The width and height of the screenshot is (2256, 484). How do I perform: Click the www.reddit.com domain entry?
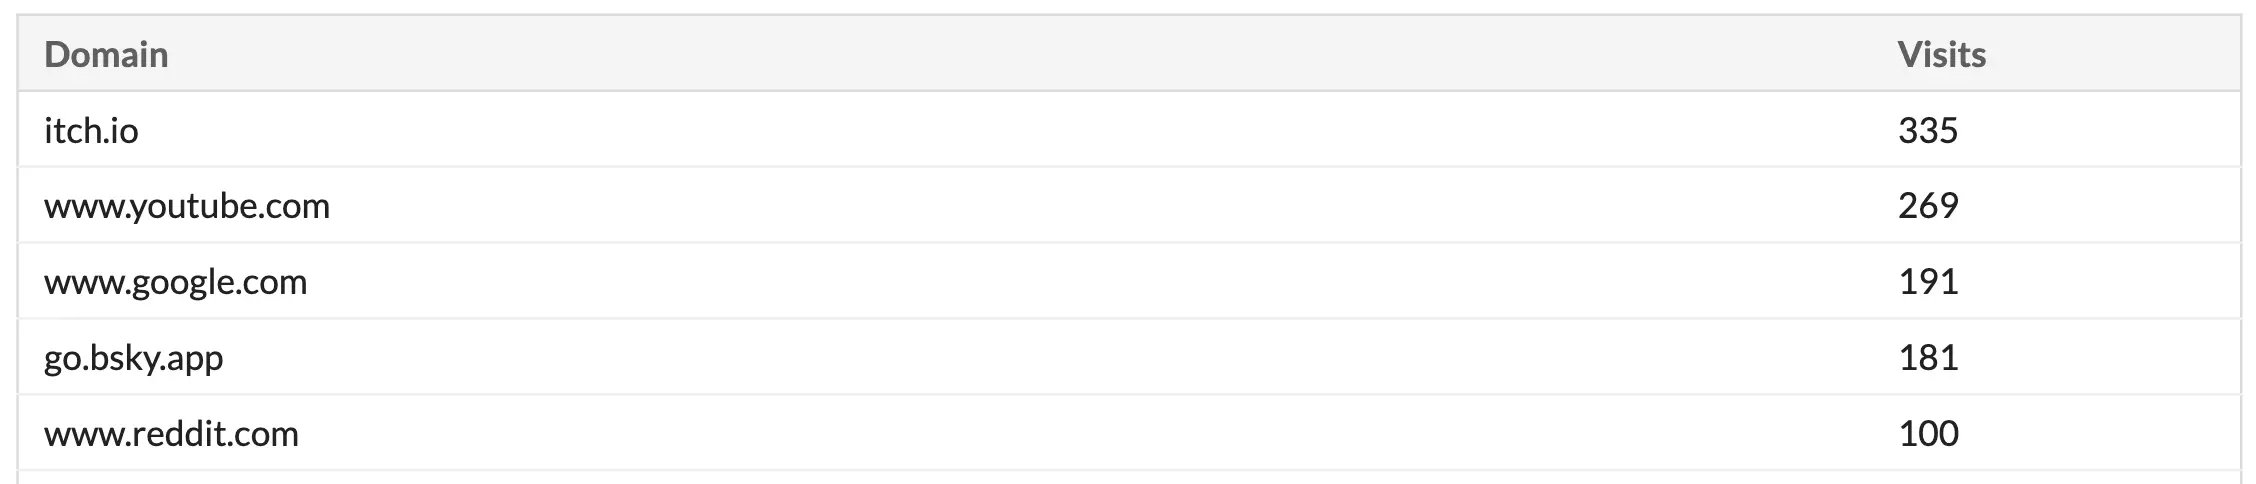[171, 434]
